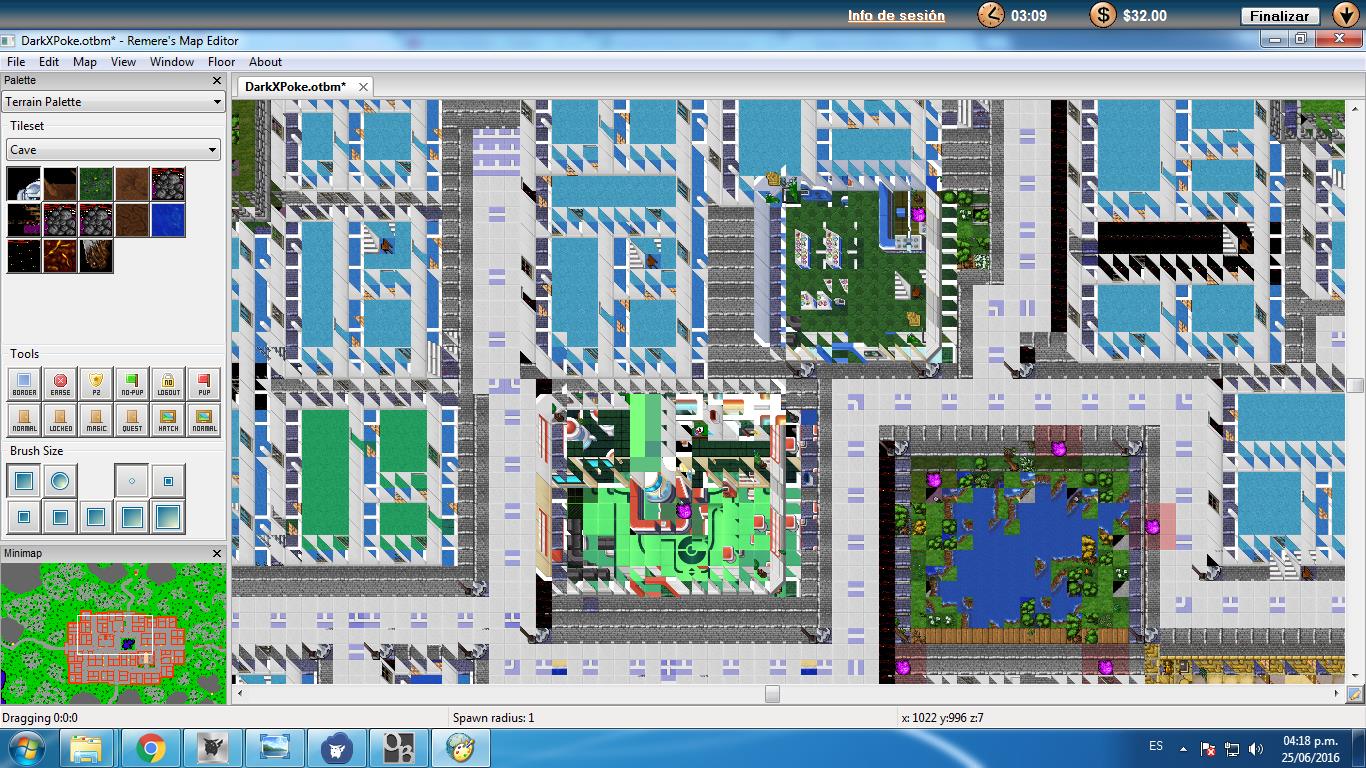Close the Minimap panel
Image resolution: width=1366 pixels, height=768 pixels.
(x=217, y=553)
